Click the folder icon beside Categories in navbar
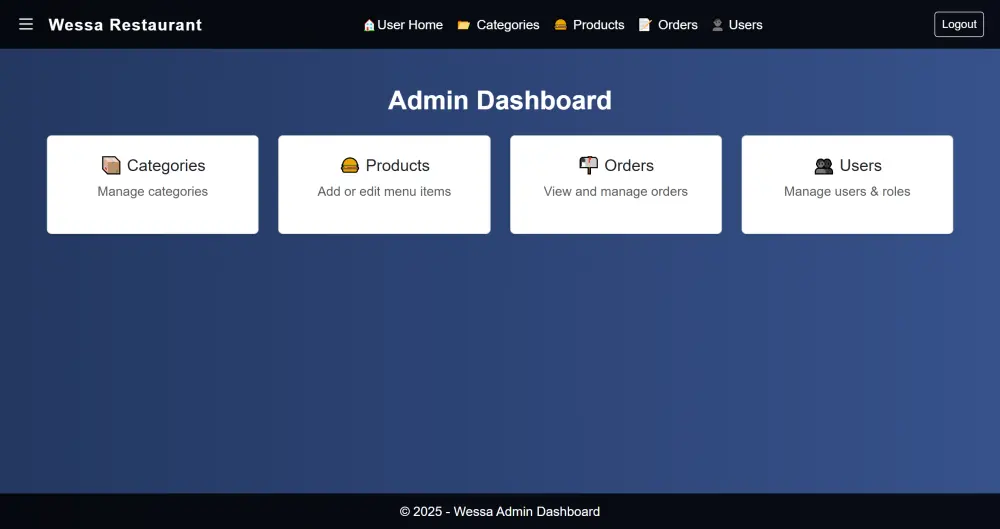 click(x=464, y=25)
